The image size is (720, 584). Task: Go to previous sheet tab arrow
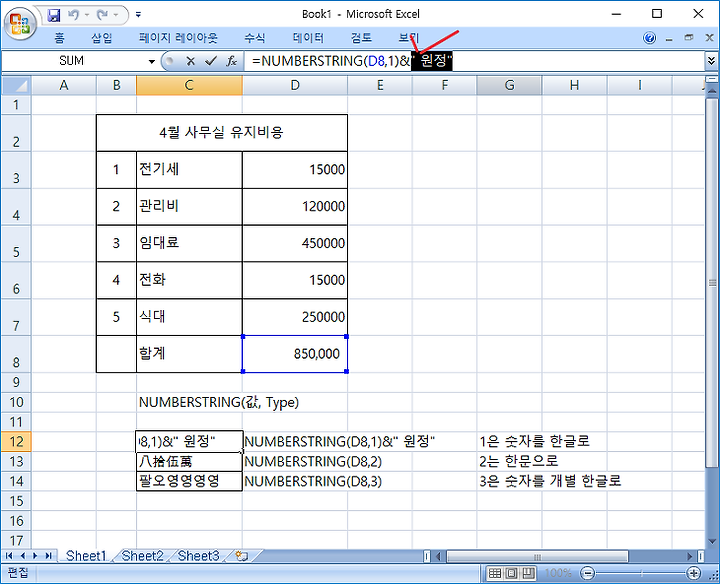point(22,556)
